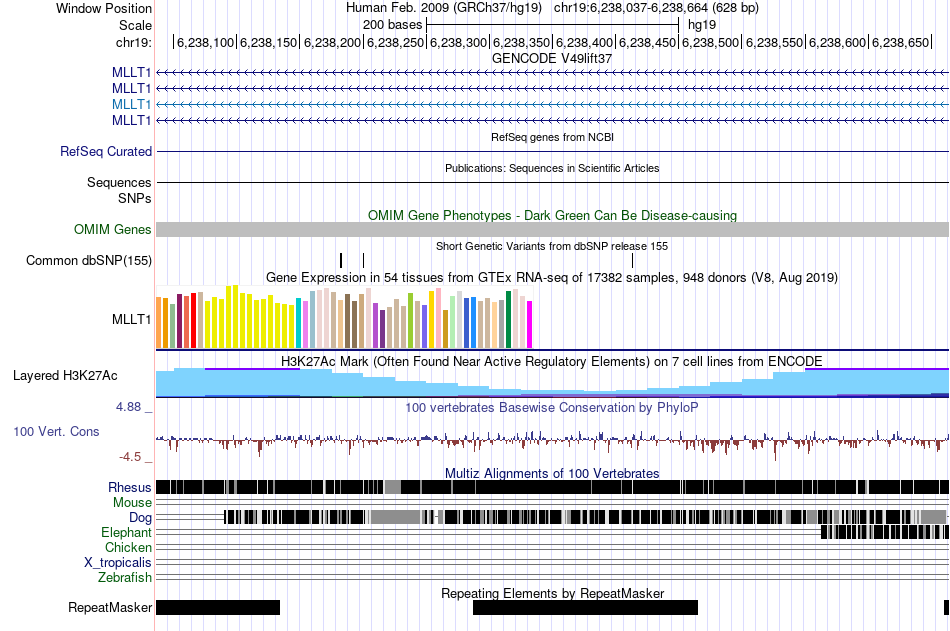Click the Elephant alignment block
The width and height of the screenshot is (950, 631).
pos(885,532)
